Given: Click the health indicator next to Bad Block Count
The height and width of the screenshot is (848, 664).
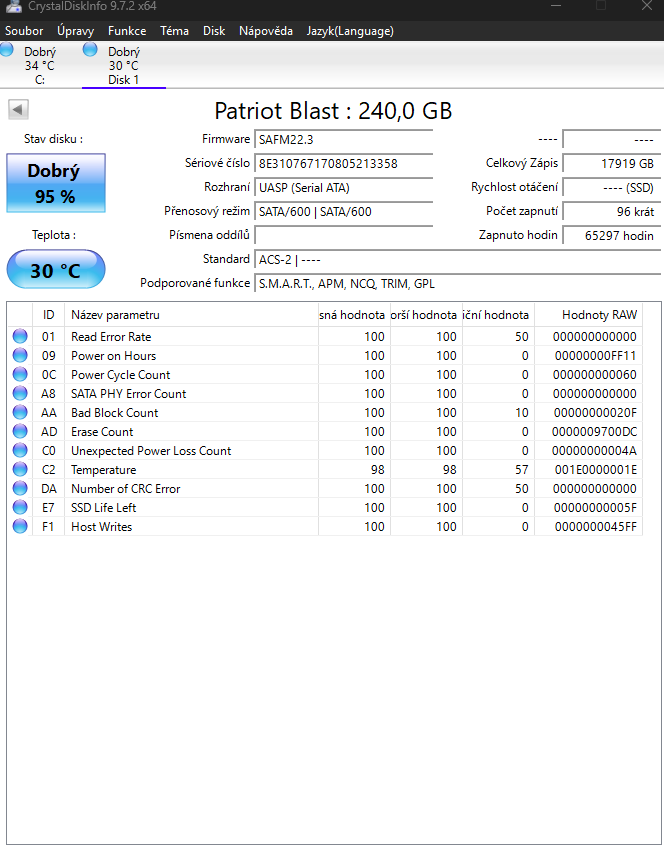Looking at the screenshot, I should pos(20,412).
